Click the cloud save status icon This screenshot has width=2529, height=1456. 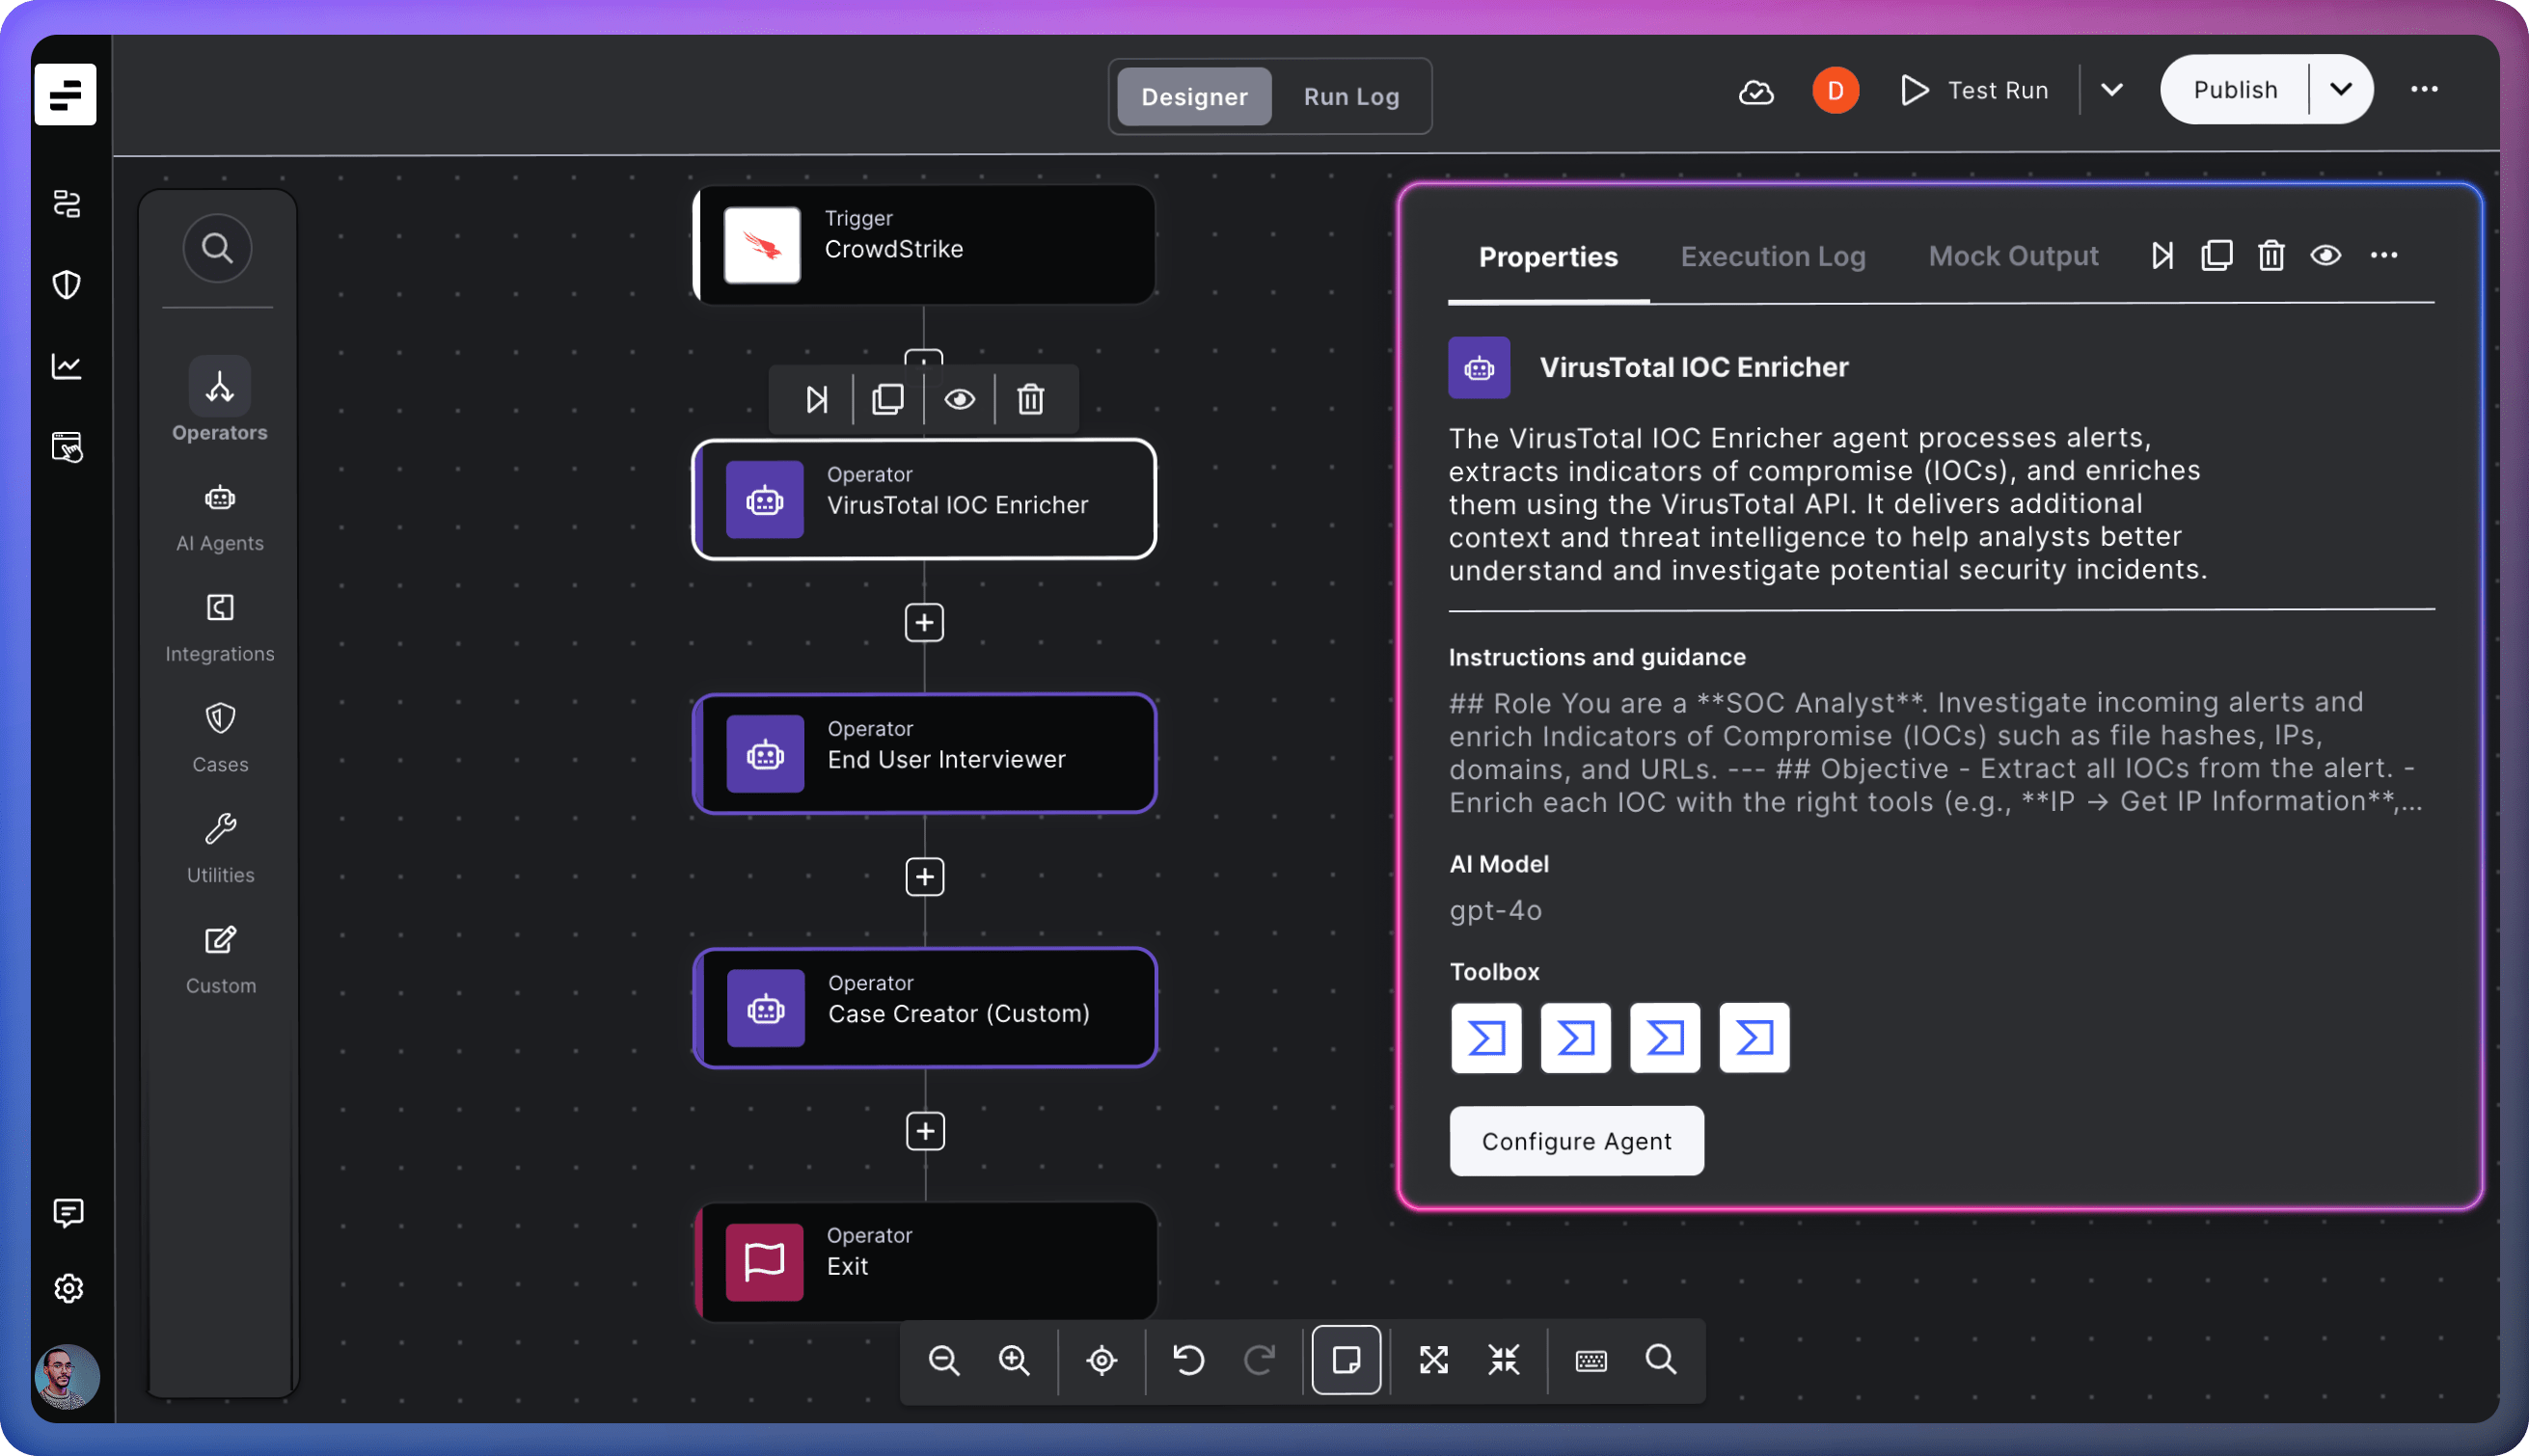1755,92
